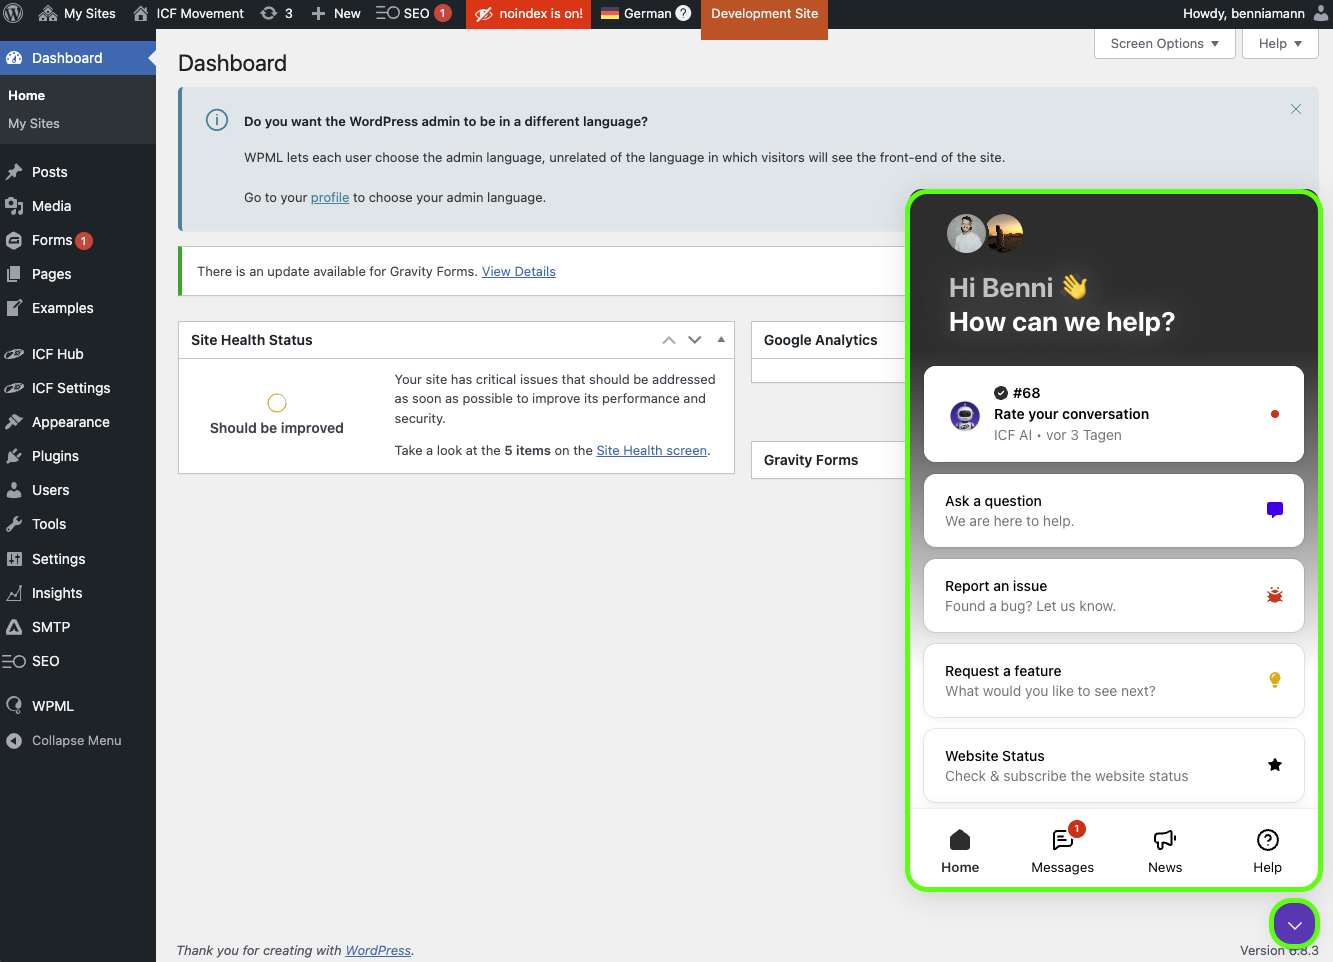Switch to News tab in chat widget
Image resolution: width=1333 pixels, height=962 pixels.
1165,851
